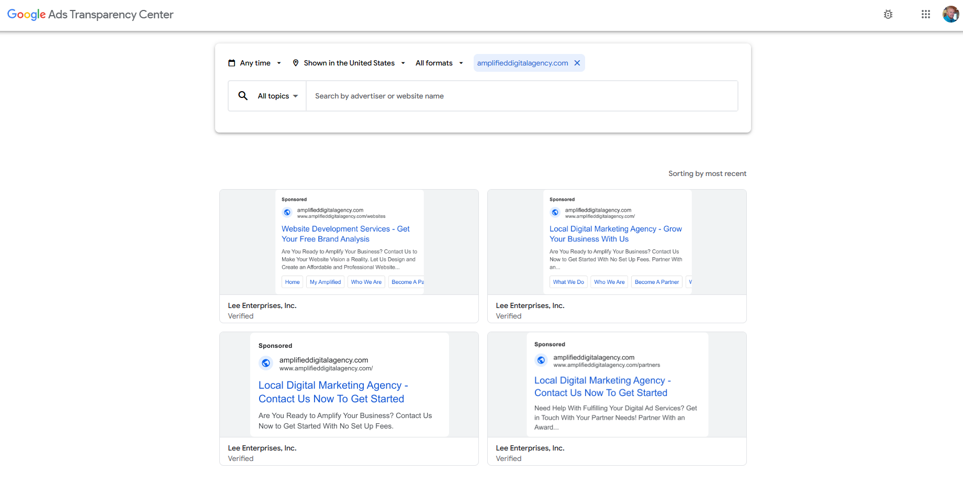Open the Website Development Services ad card
Image resolution: width=963 pixels, height=494 pixels.
click(x=348, y=241)
